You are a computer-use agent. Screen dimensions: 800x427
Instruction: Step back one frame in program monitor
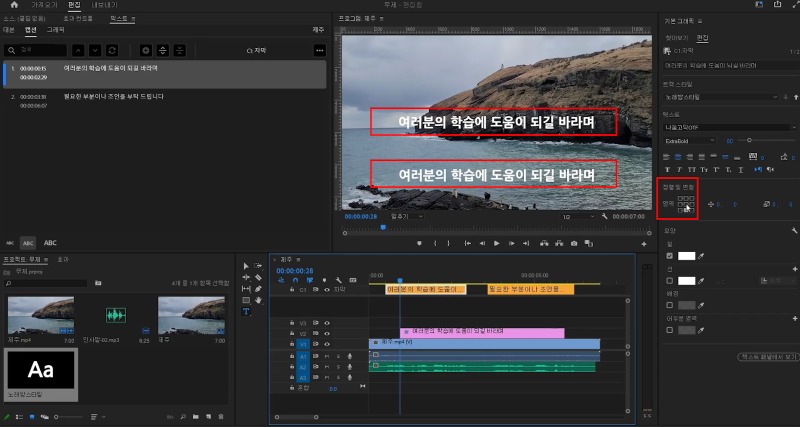click(482, 243)
